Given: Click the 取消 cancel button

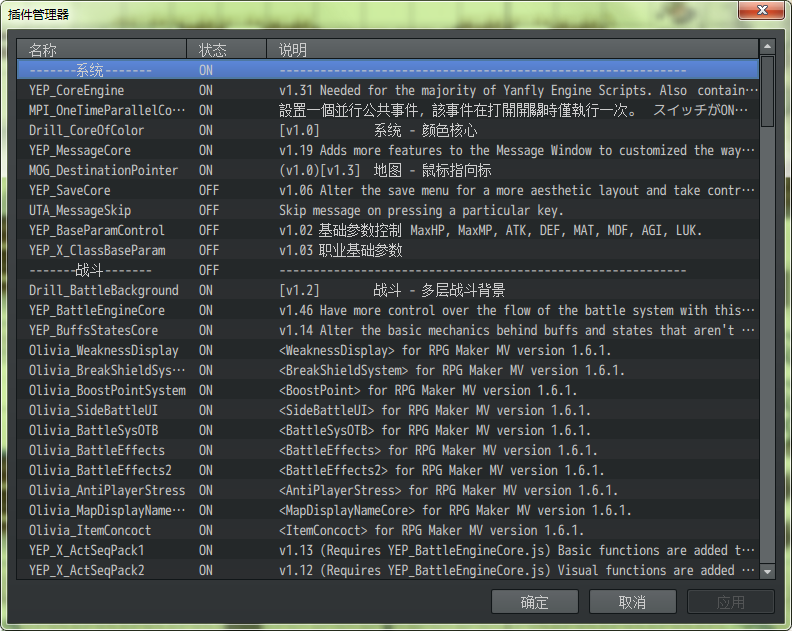Looking at the screenshot, I should (x=632, y=602).
